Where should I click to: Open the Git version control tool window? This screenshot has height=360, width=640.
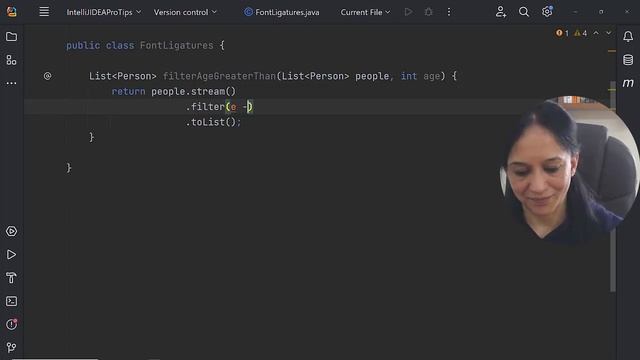click(x=11, y=347)
